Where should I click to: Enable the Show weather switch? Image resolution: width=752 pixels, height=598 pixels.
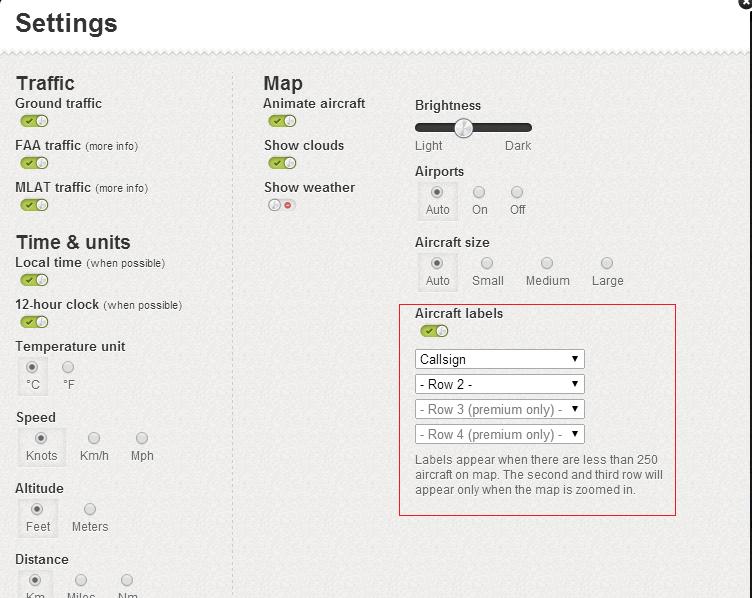pos(281,205)
